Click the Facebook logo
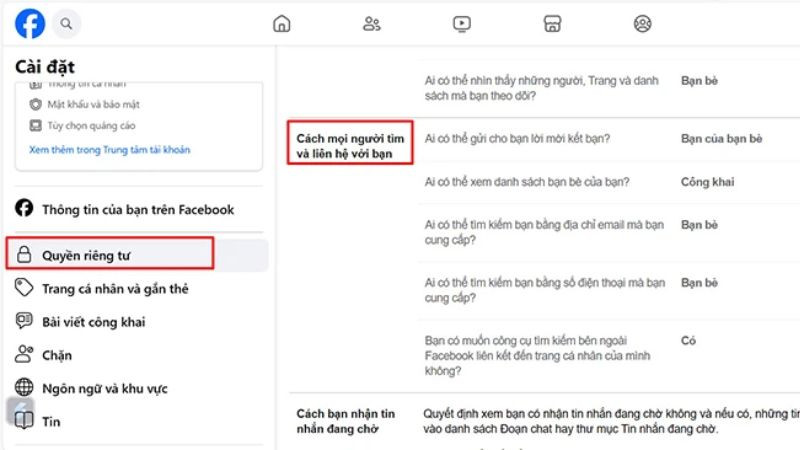Image resolution: width=800 pixels, height=450 pixels. 30,23
